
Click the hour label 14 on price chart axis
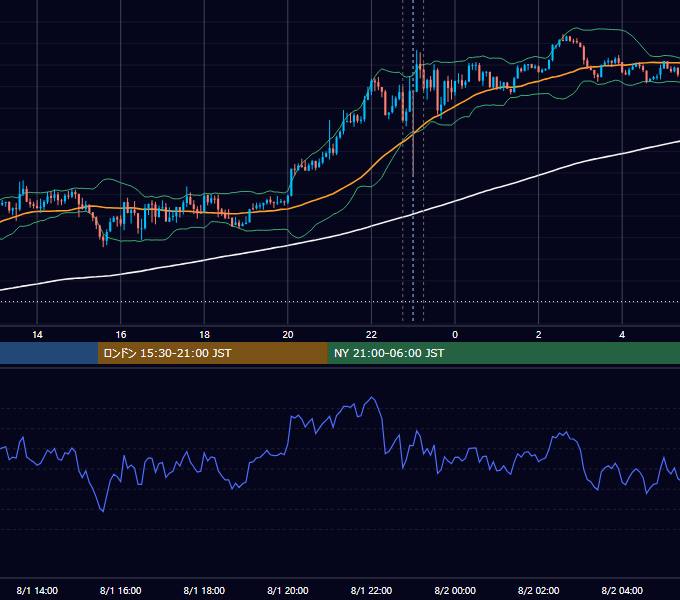coord(37,334)
